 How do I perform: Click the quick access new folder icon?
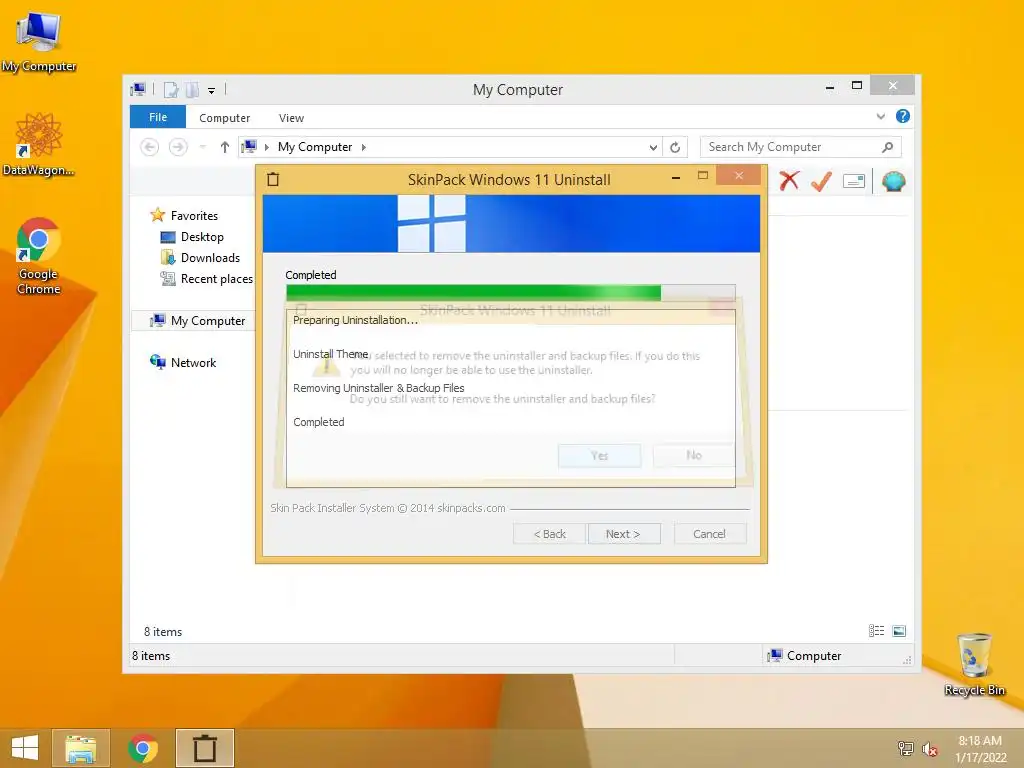click(192, 90)
